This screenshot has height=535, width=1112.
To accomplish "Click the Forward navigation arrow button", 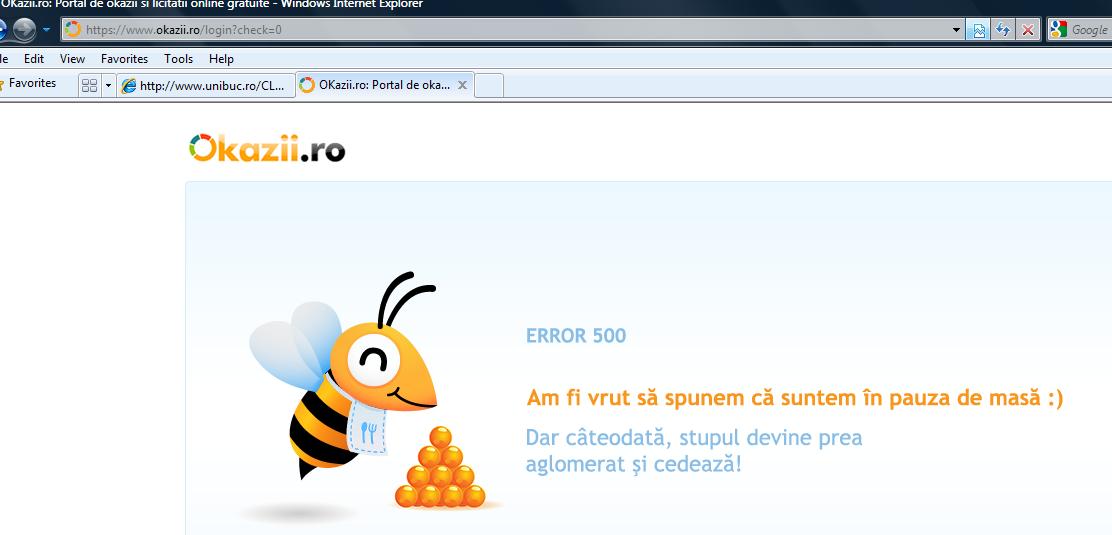I will [24, 30].
